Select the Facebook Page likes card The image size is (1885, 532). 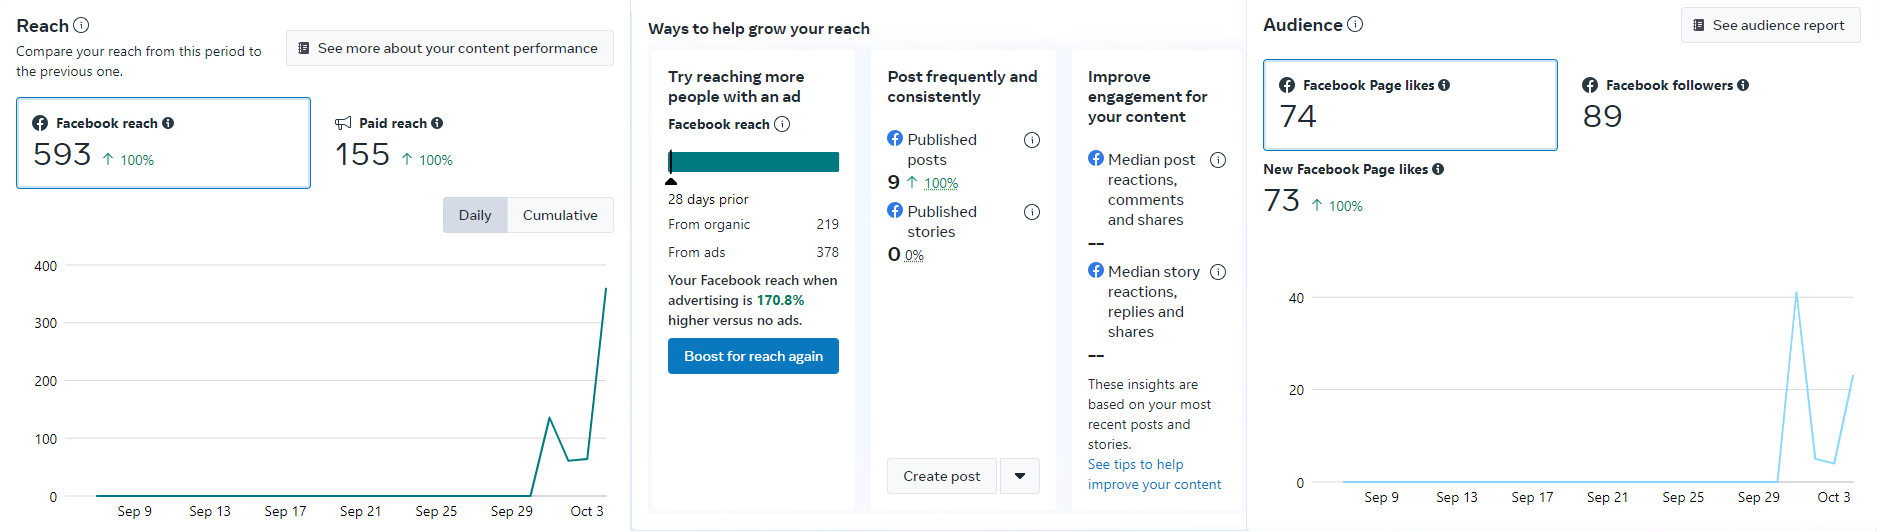1409,105
